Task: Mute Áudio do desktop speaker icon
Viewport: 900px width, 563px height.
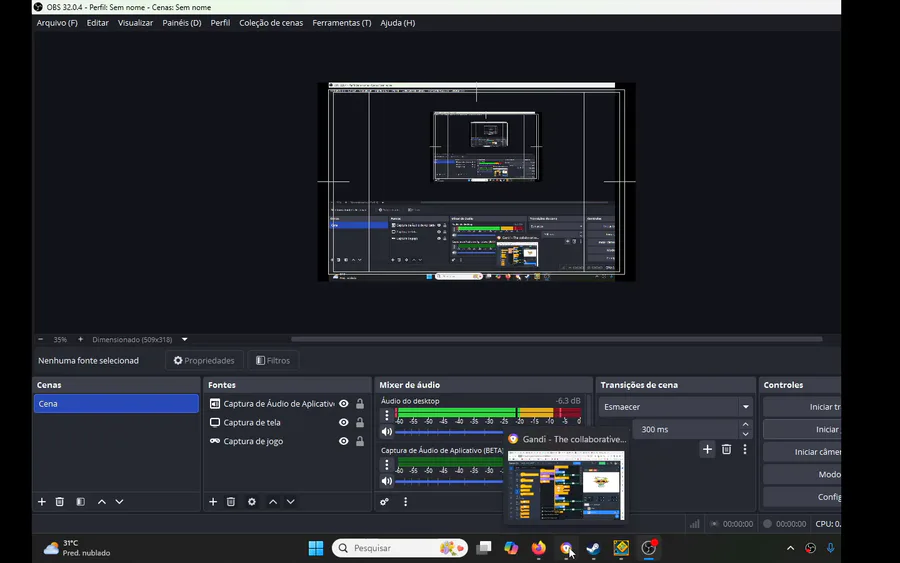Action: 387,432
